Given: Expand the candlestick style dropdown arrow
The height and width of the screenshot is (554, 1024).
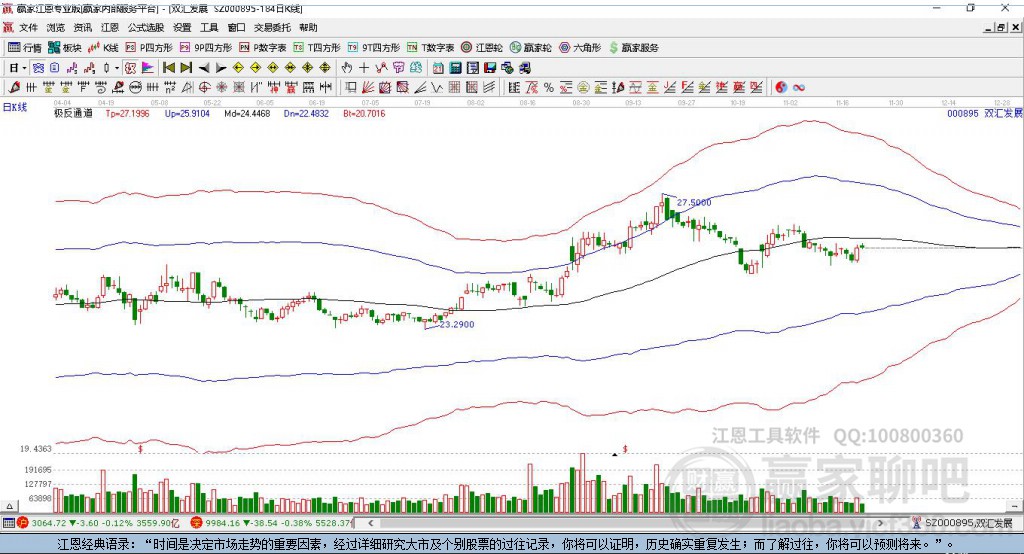Looking at the screenshot, I should point(117,68).
